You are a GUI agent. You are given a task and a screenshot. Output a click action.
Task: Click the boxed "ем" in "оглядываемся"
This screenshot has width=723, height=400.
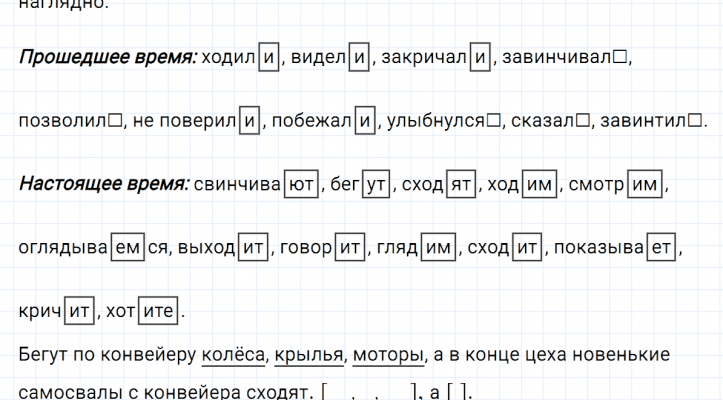click(126, 248)
